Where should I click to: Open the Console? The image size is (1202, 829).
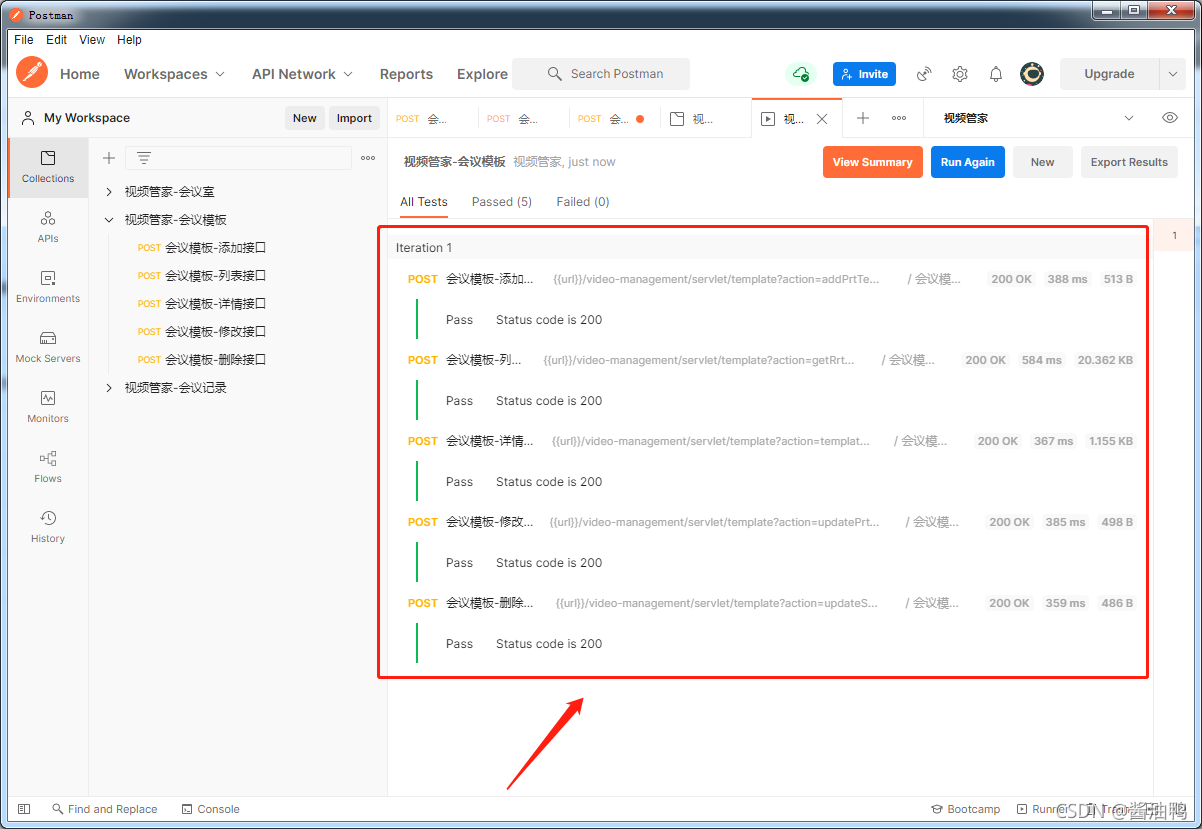211,809
